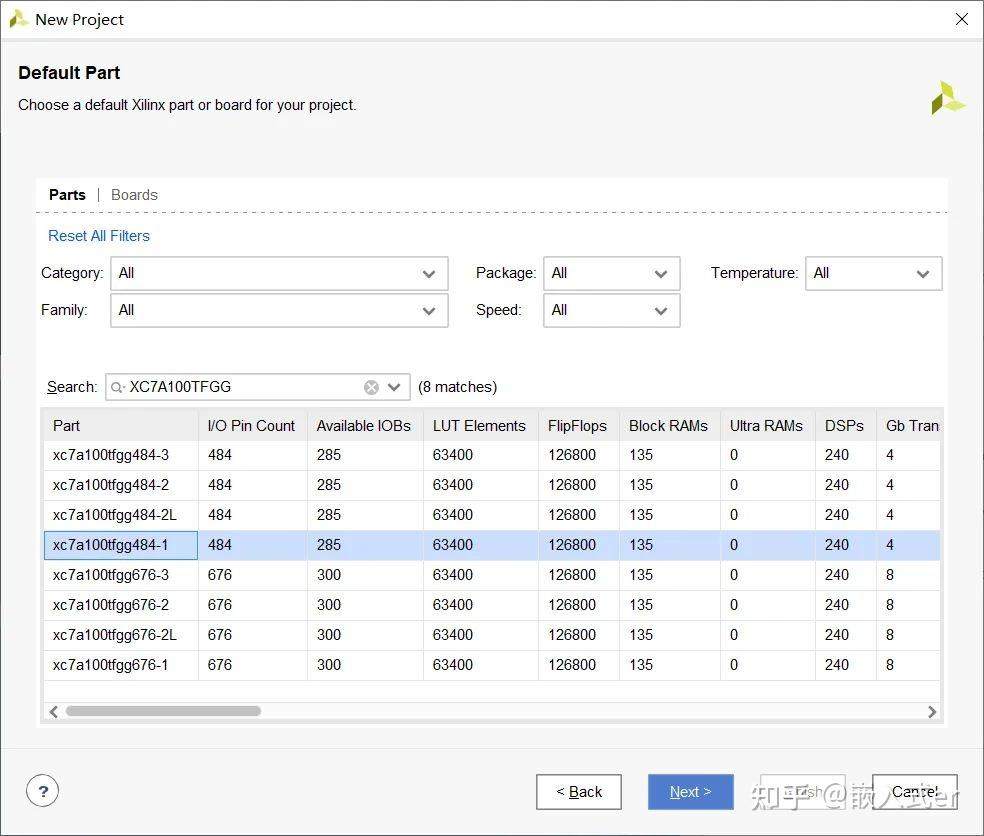984x836 pixels.
Task: Clear the search field text
Action: (x=371, y=387)
